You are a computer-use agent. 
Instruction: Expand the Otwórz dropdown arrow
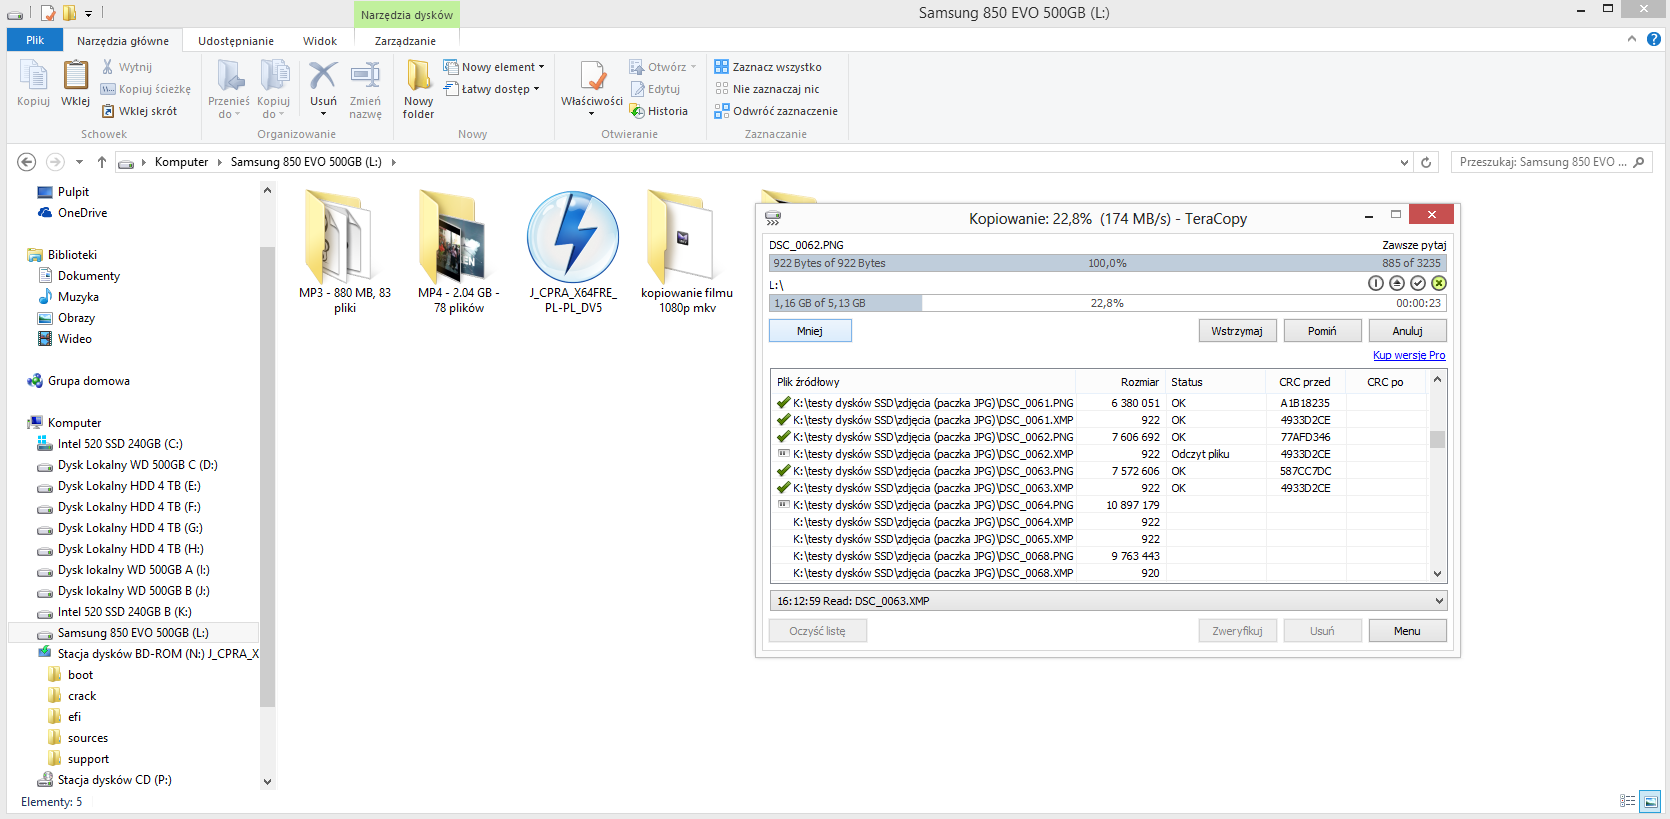(693, 67)
